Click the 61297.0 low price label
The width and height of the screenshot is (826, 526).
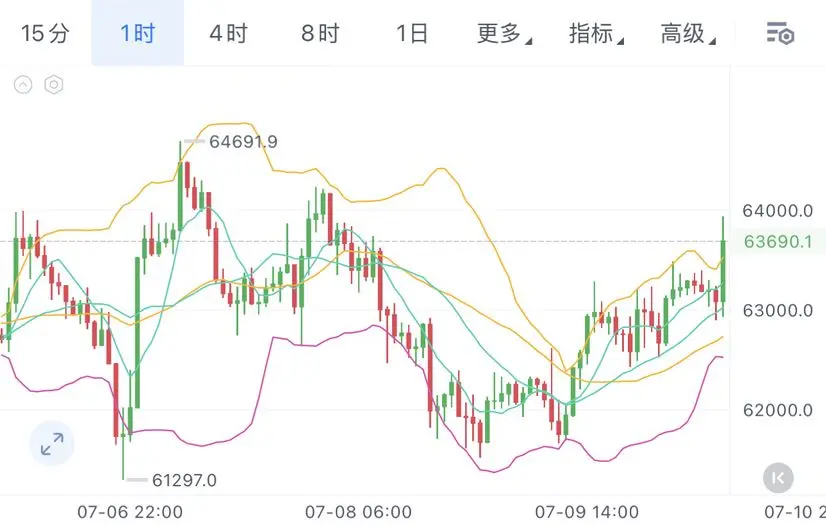[x=184, y=480]
